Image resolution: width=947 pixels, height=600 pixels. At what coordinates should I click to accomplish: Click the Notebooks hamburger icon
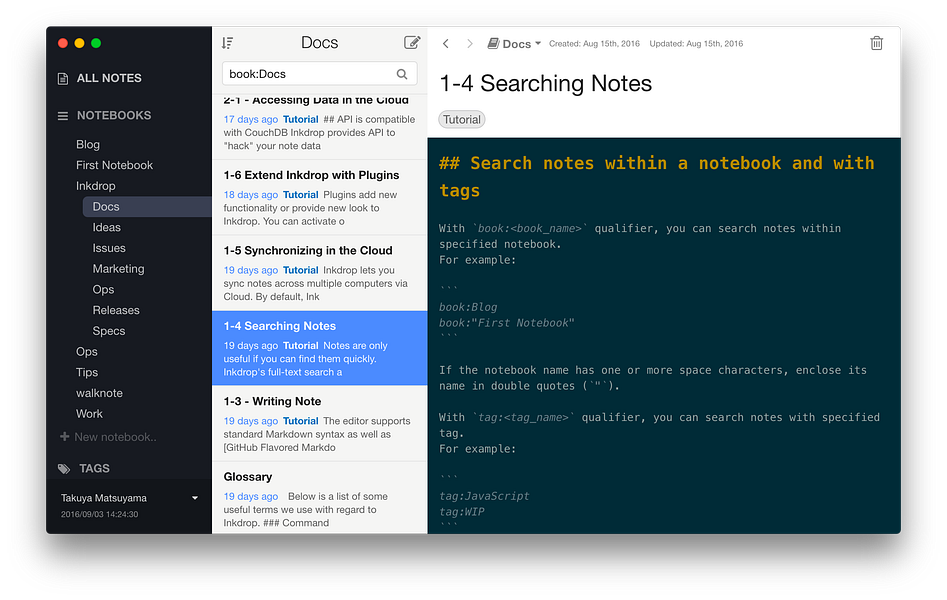point(63,115)
